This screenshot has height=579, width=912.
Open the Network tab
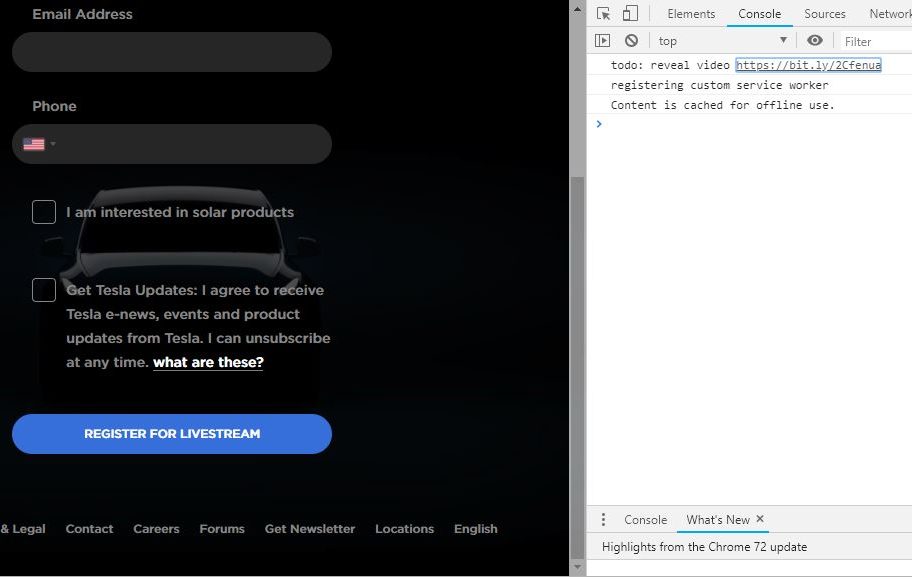coord(890,13)
